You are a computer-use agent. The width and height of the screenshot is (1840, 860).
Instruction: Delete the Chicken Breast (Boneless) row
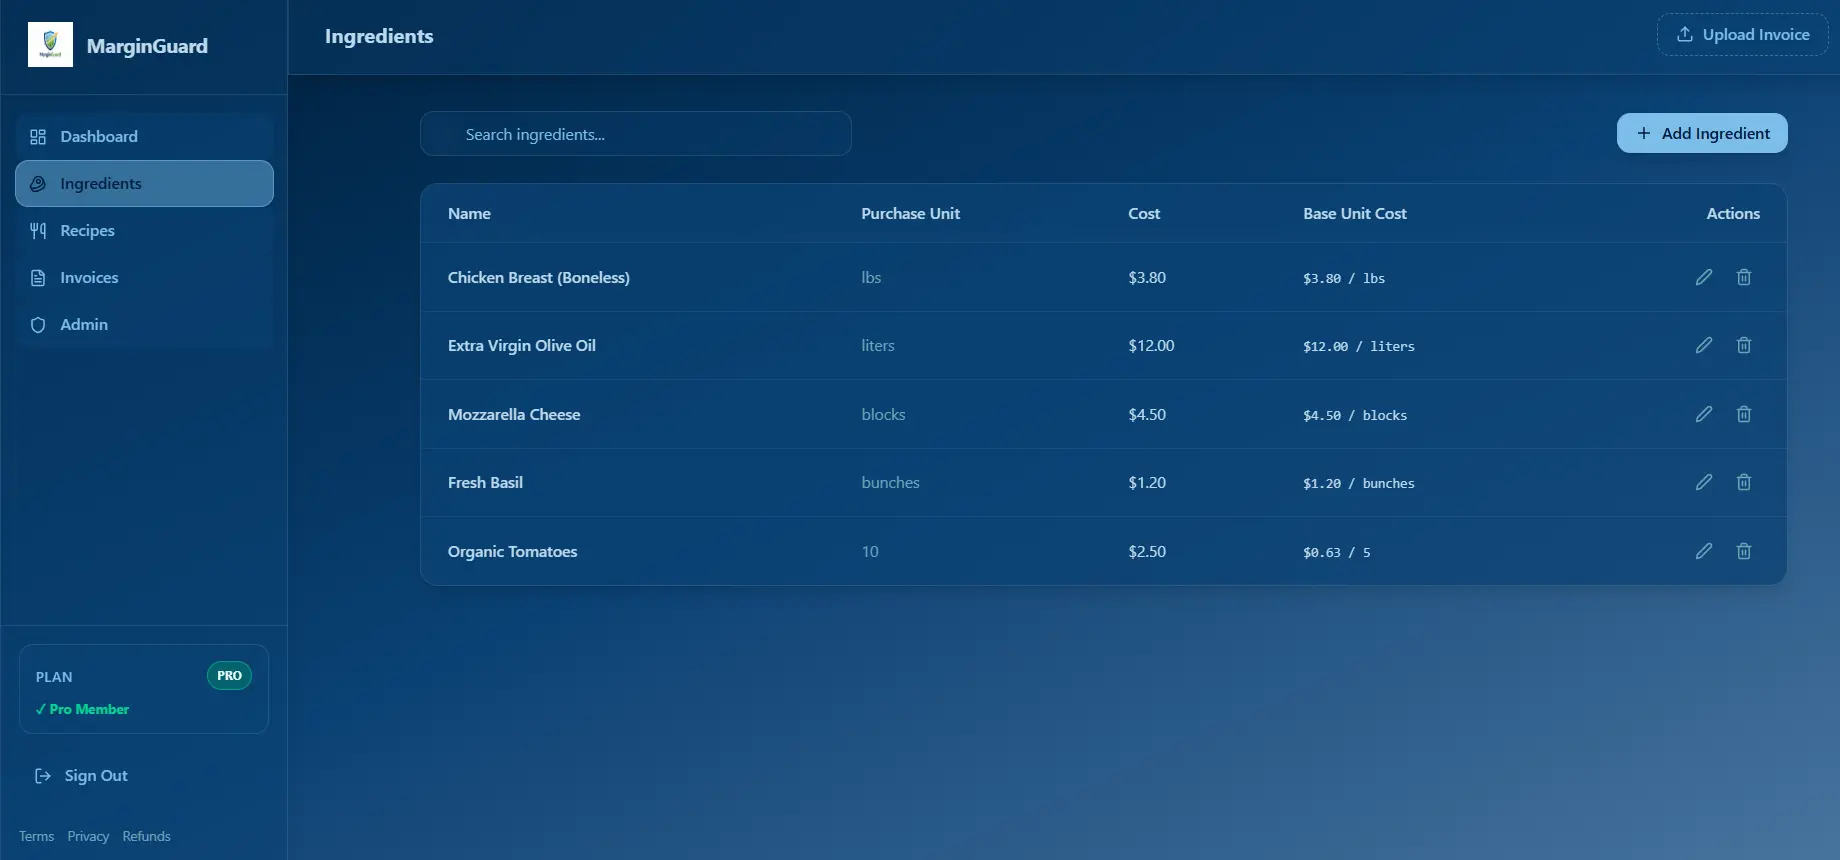pos(1744,277)
